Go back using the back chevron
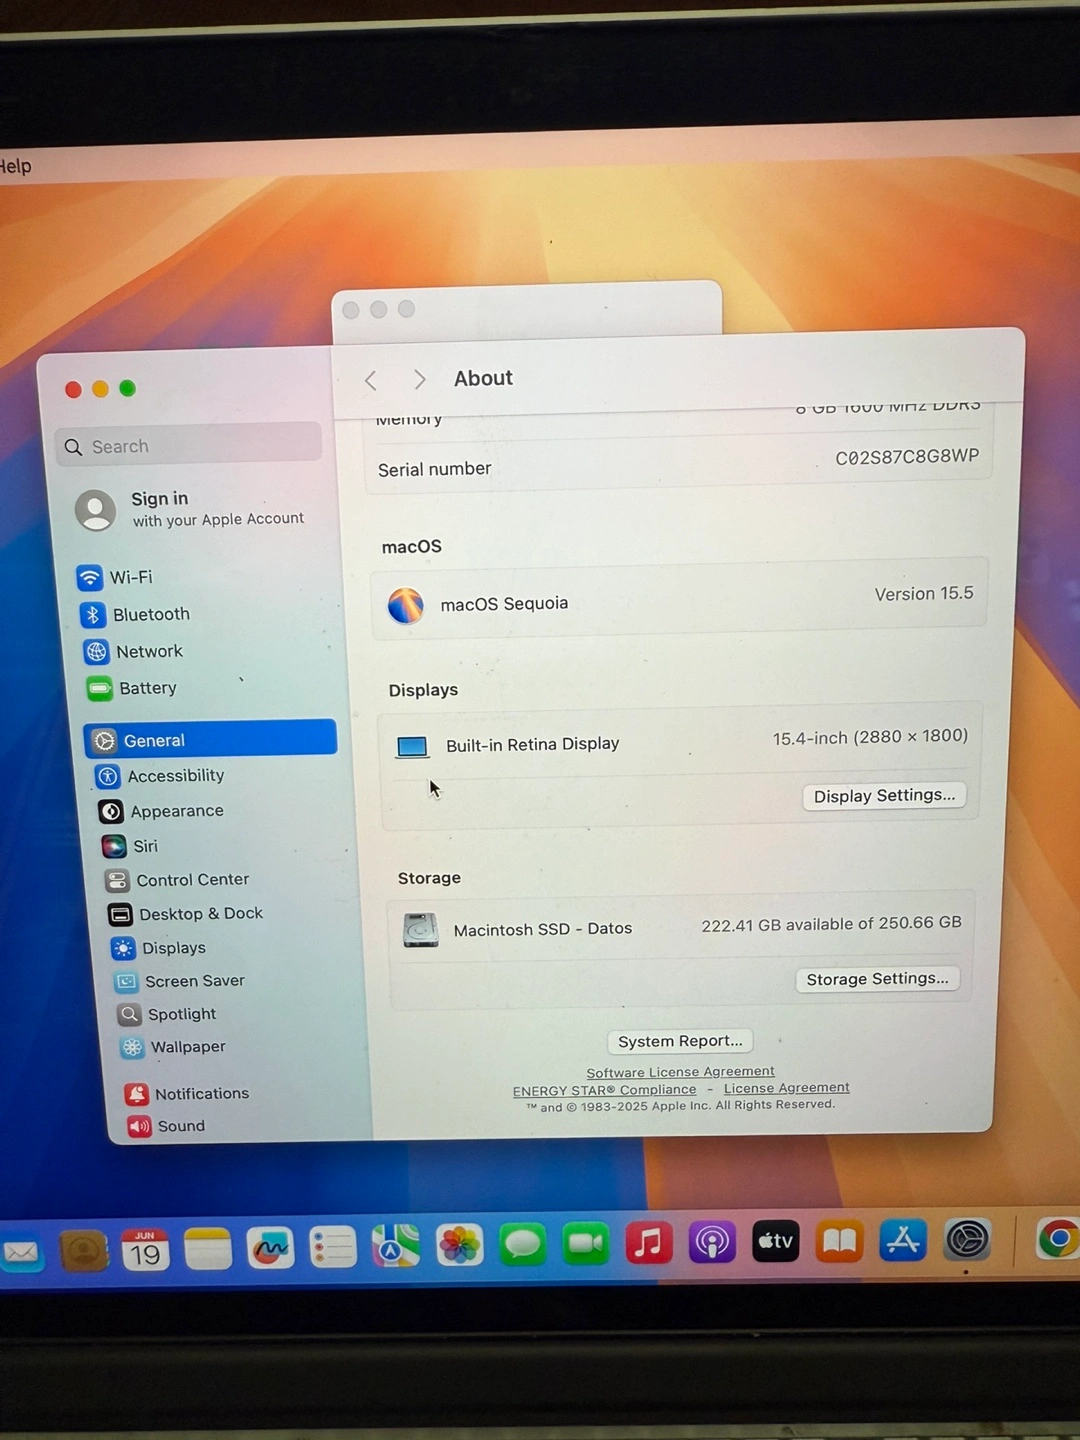Screen dimensions: 1080x1440 [371, 380]
